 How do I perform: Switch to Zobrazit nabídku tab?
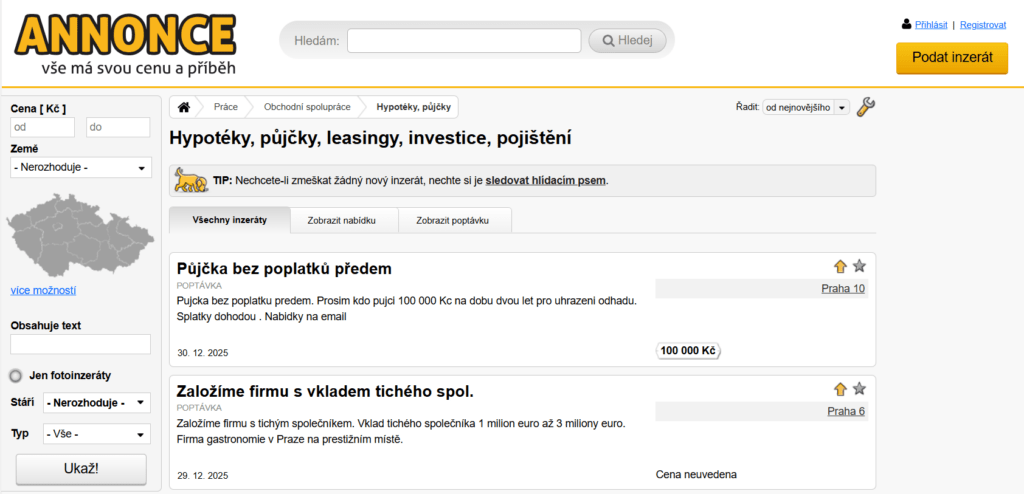(344, 220)
